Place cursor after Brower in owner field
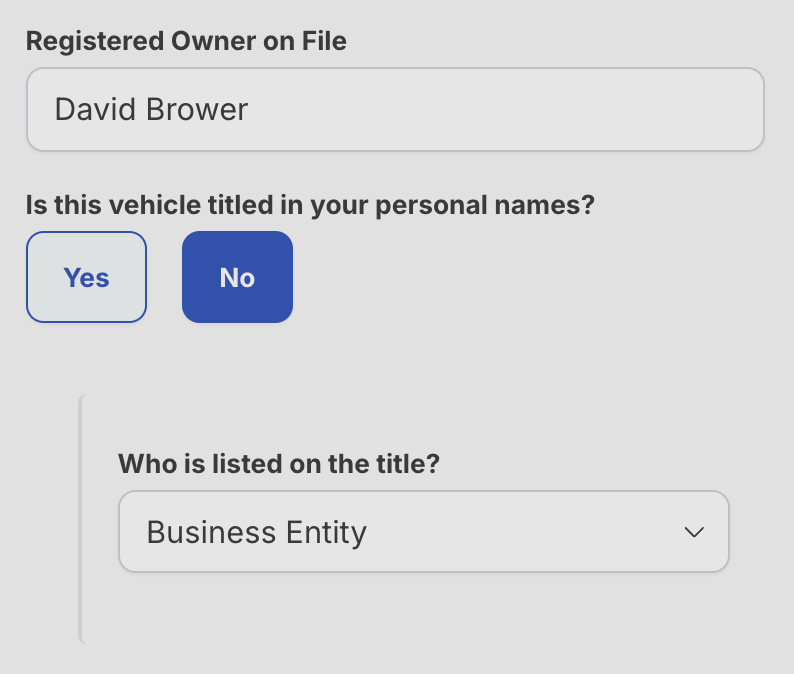The image size is (794, 674). coord(250,109)
